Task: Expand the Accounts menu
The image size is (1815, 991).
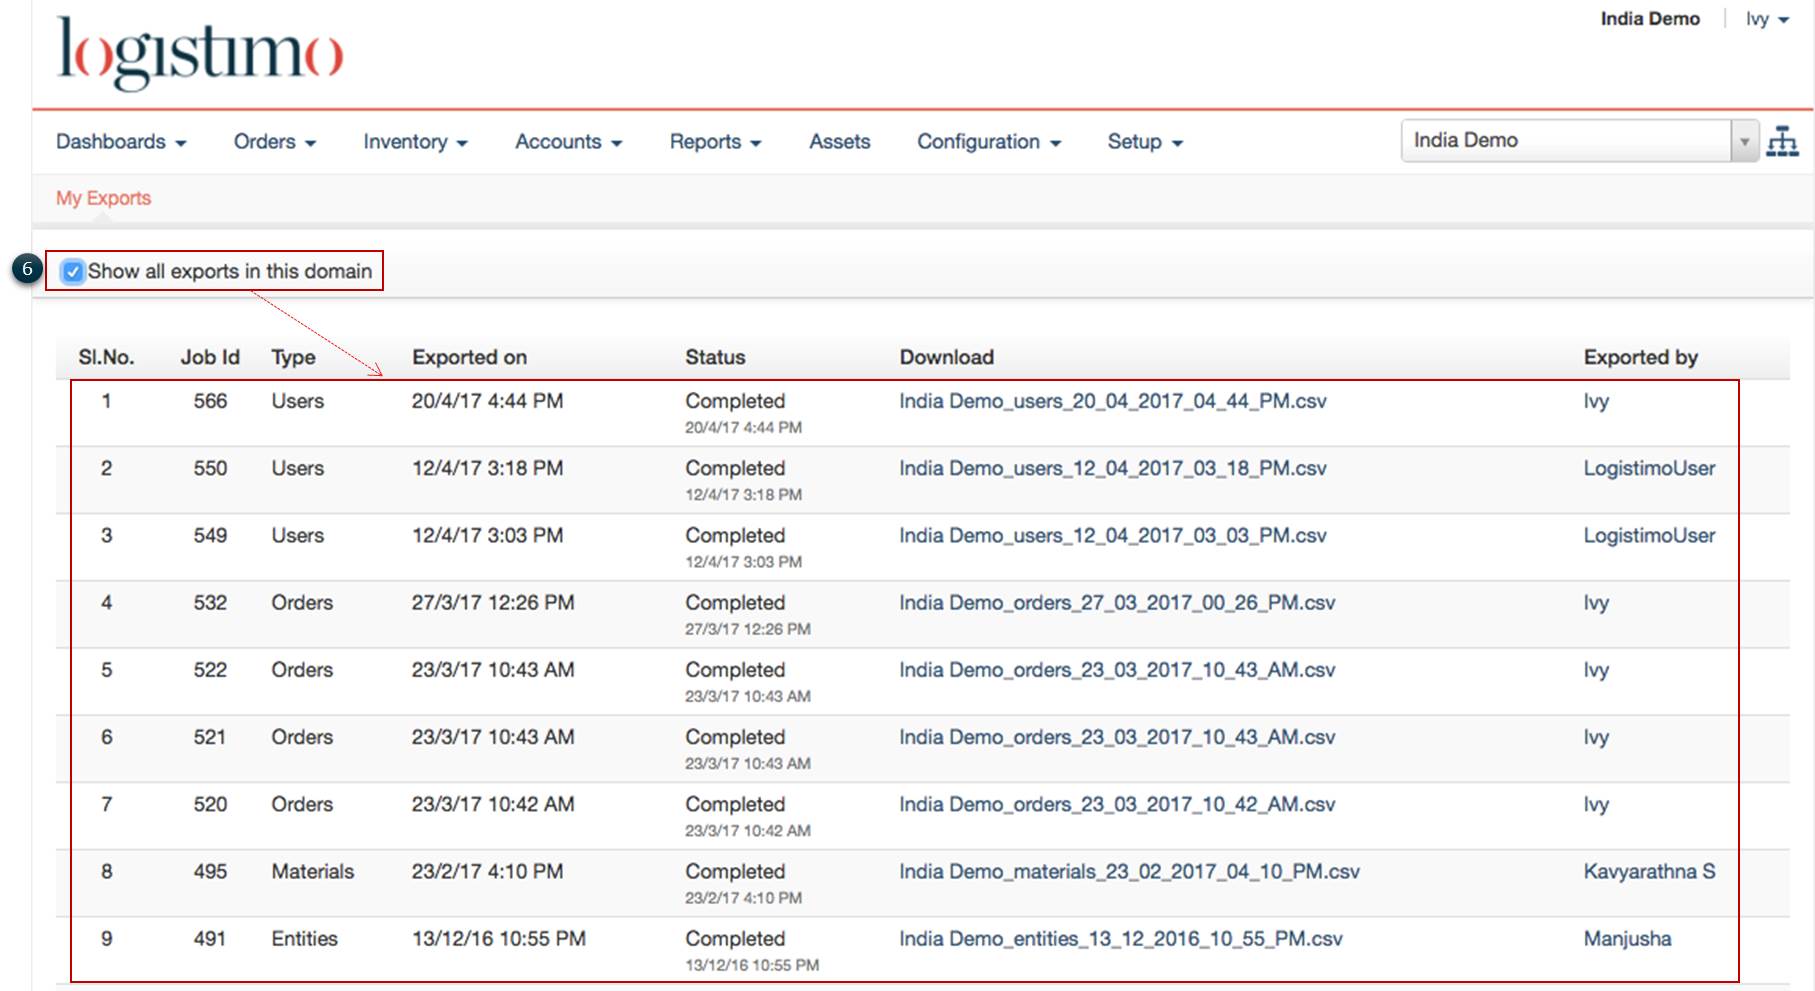Action: (x=568, y=142)
